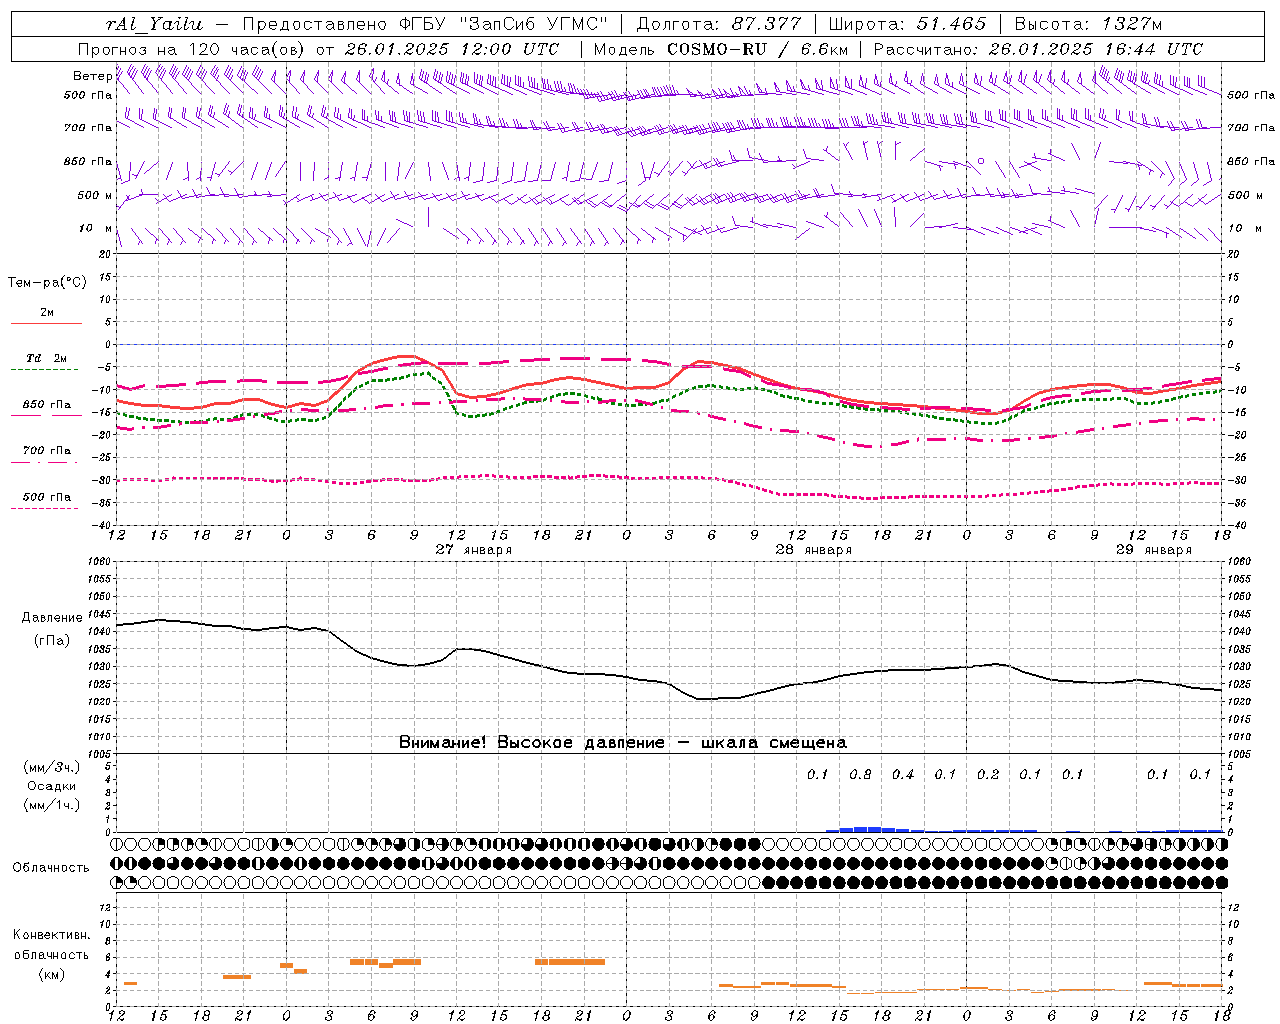Viewport: 1280px width, 1024px height.
Task: Click Рассчитано: 26.01.2025 16:44 UTC timestamp
Action: coord(1038,49)
